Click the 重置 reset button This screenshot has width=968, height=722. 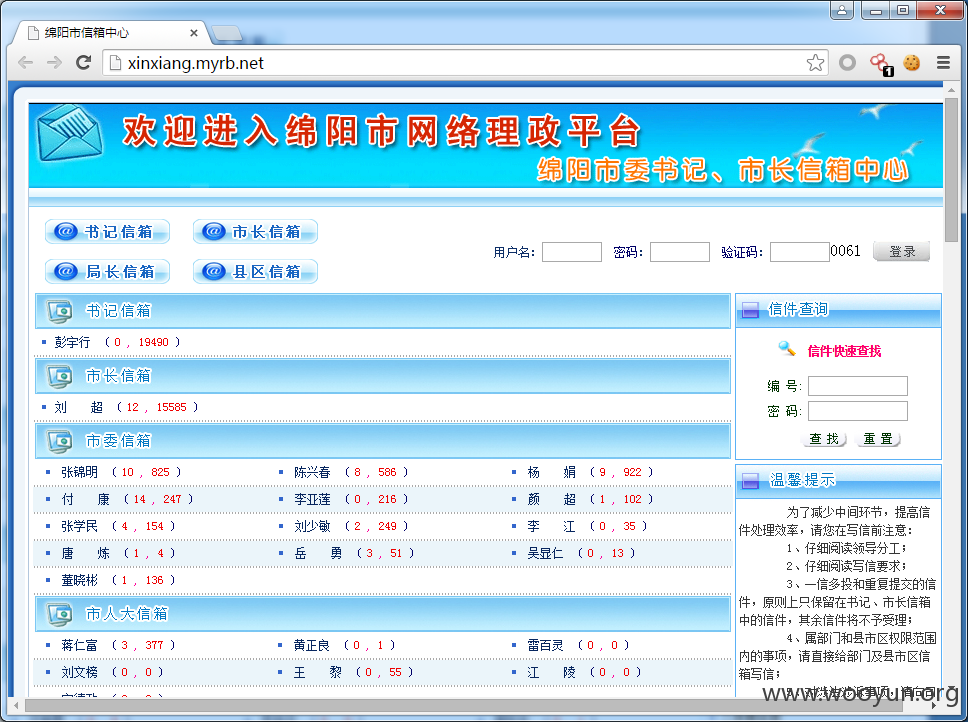click(878, 439)
